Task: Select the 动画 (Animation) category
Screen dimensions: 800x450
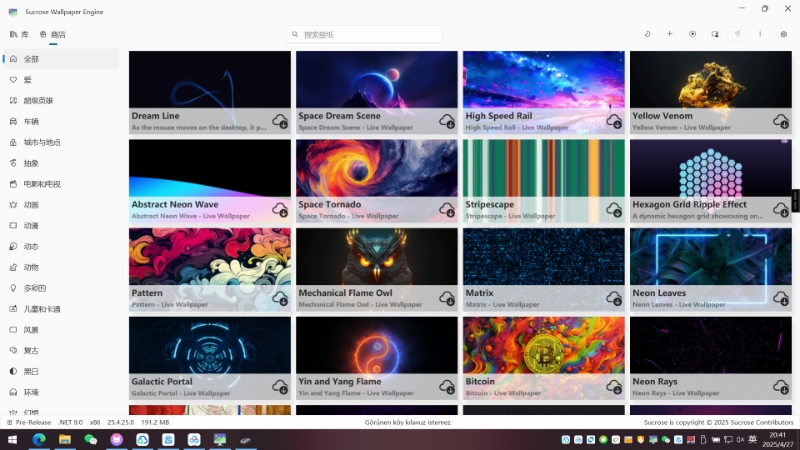Action: [61, 205]
